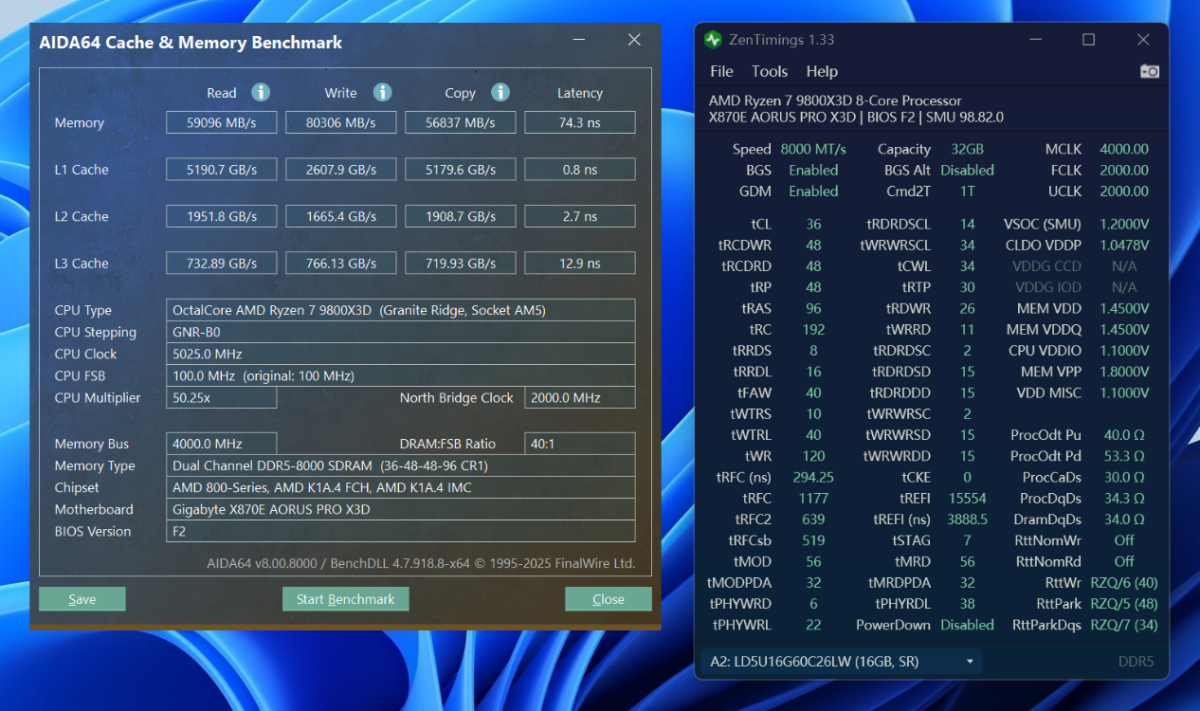This screenshot has height=711, width=1200.
Task: Click the CPU Type value field
Action: [400, 310]
